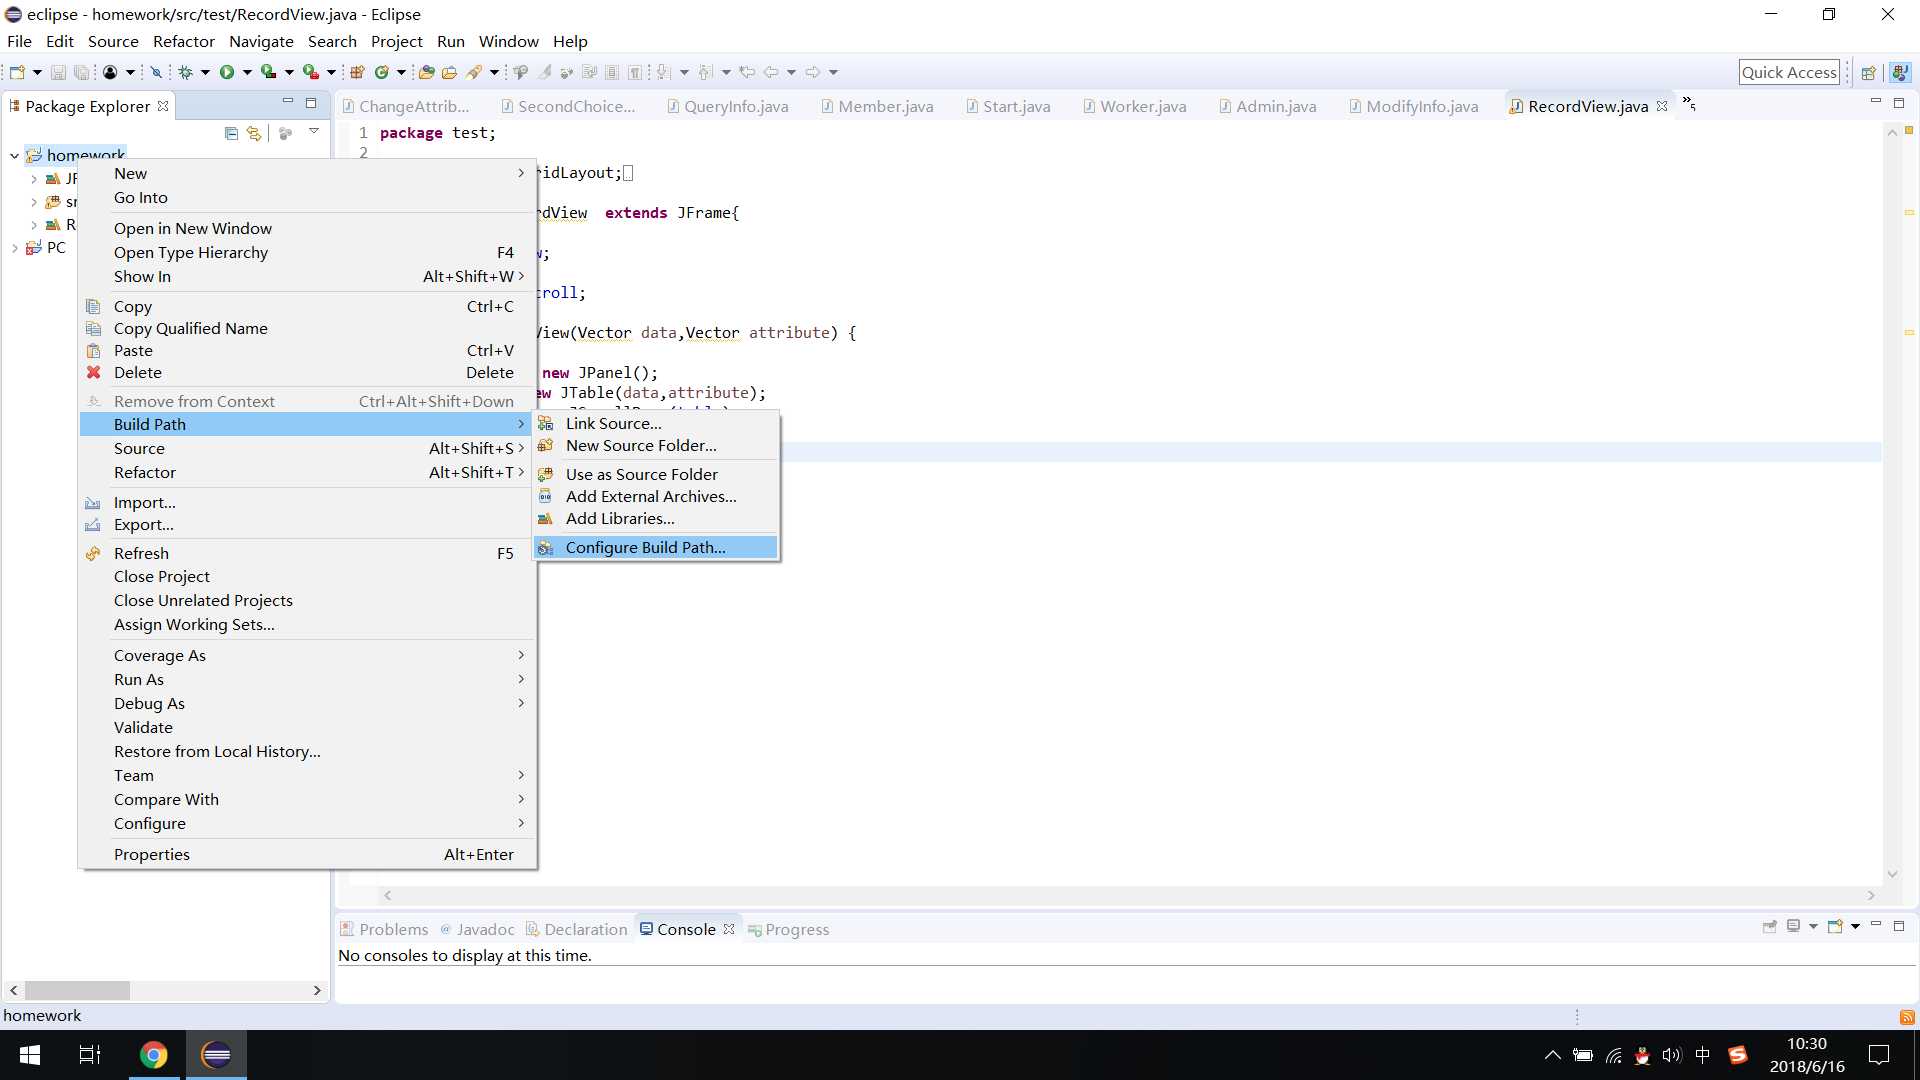Click the Package Explorer horizontal scrollbar thumb

[x=77, y=990]
